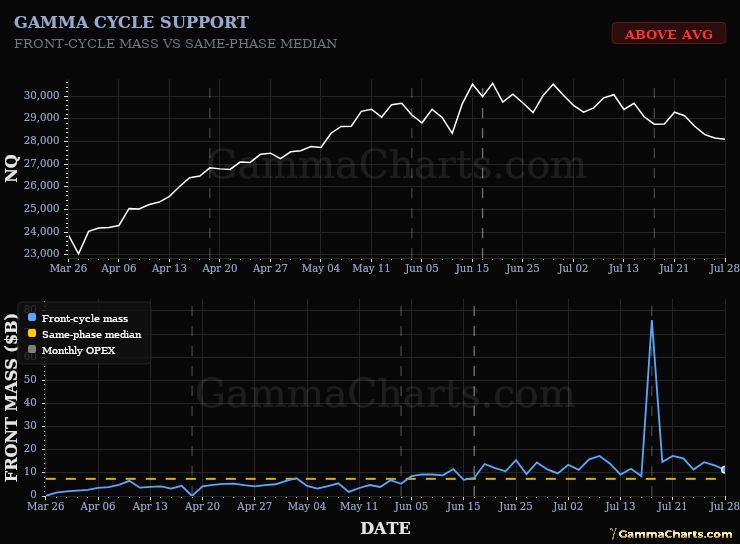Click Apr 20 label on upper chart
Image resolution: width=740 pixels, height=544 pixels.
point(219,268)
